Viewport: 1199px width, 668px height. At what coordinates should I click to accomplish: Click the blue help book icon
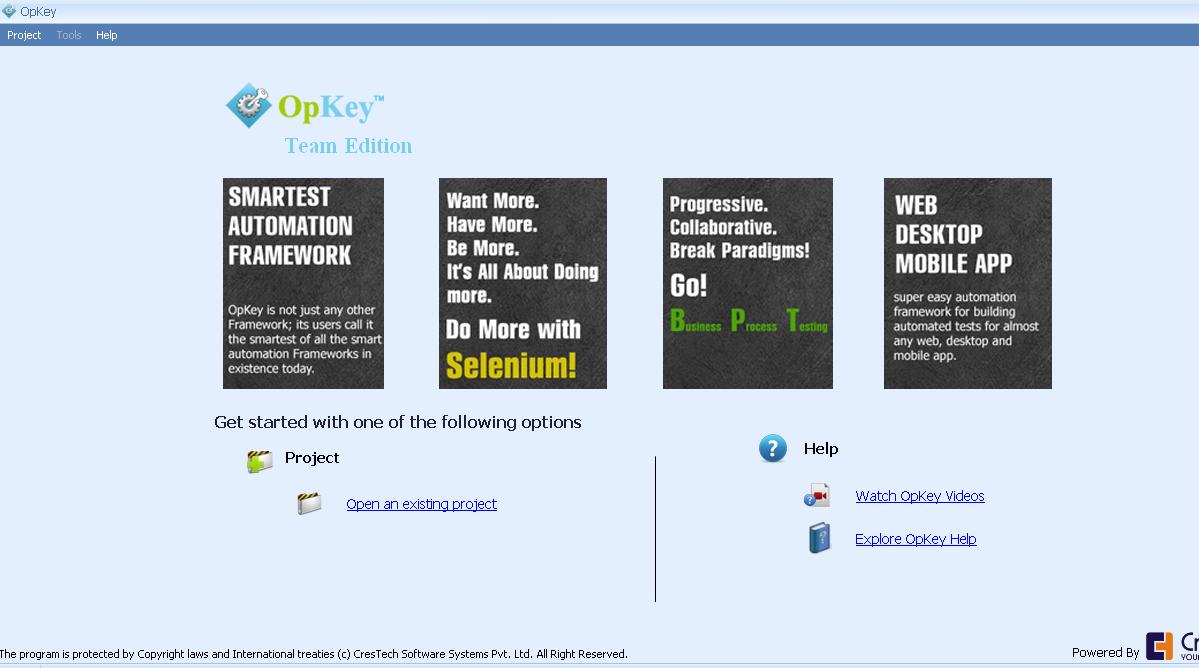(x=819, y=538)
